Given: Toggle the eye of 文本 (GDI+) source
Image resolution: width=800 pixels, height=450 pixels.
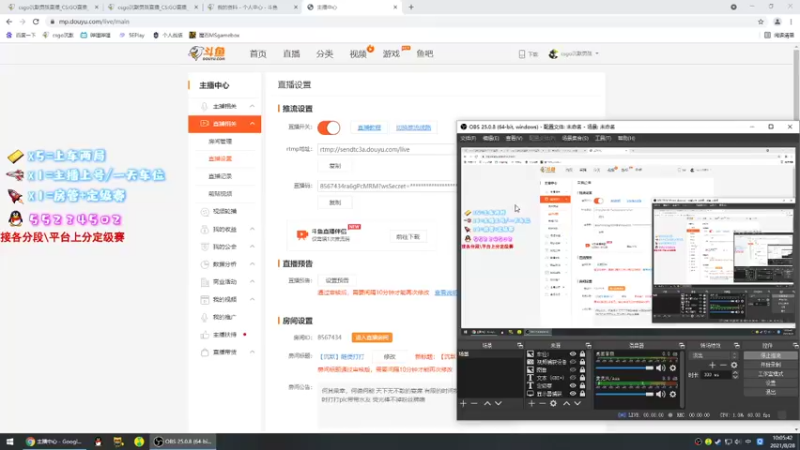Looking at the screenshot, I should coord(573,378).
